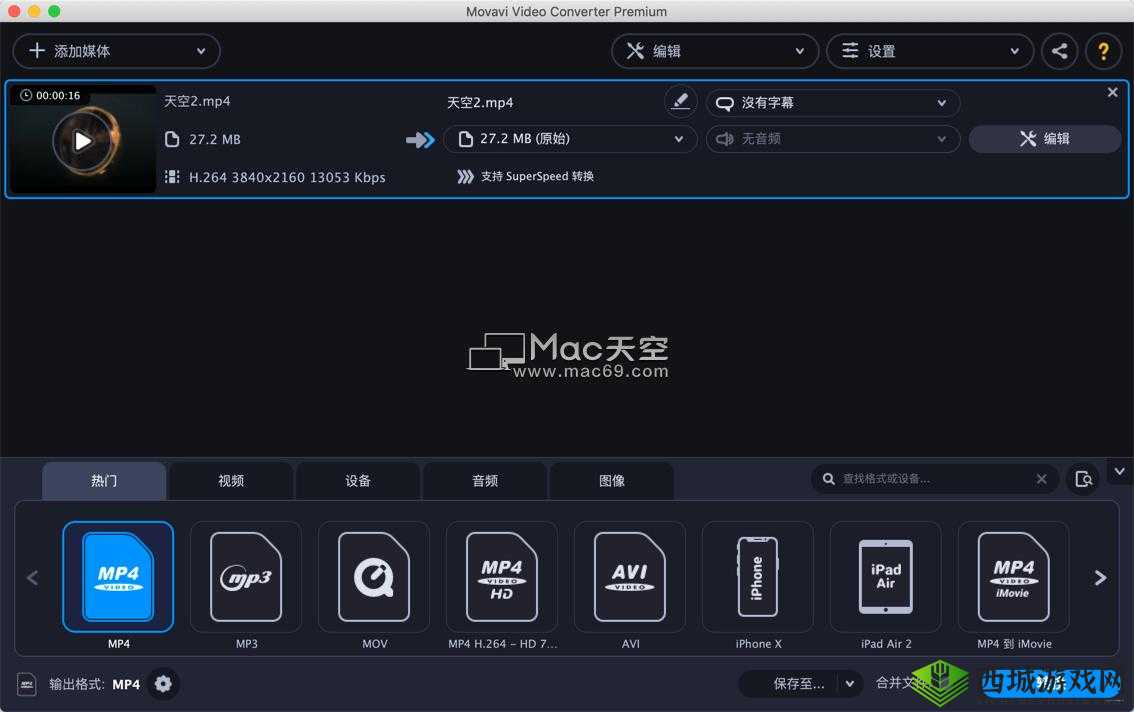
Task: Click the 编辑 button on the clip row
Action: (1045, 139)
